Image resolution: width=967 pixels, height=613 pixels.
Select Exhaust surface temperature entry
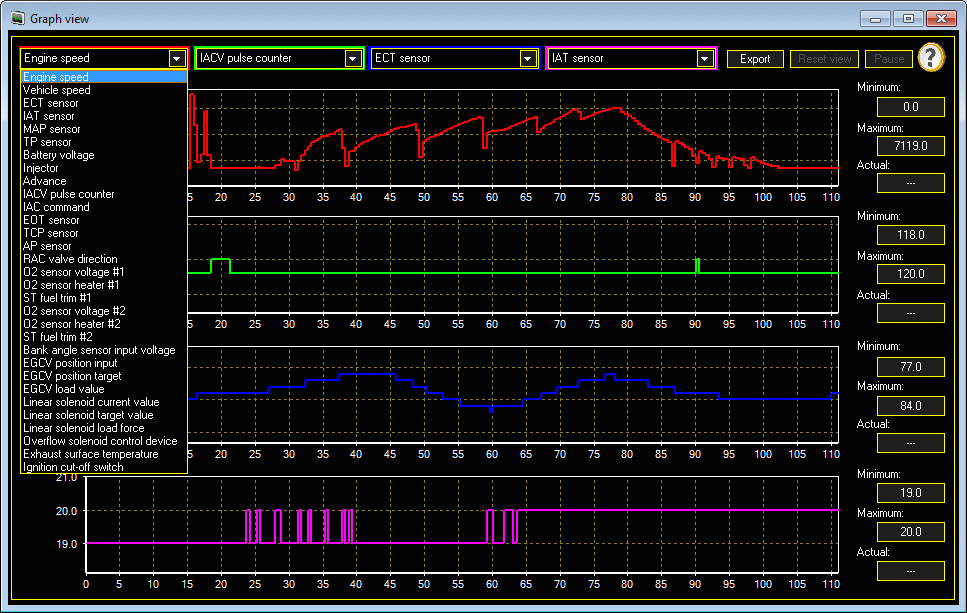coord(91,454)
